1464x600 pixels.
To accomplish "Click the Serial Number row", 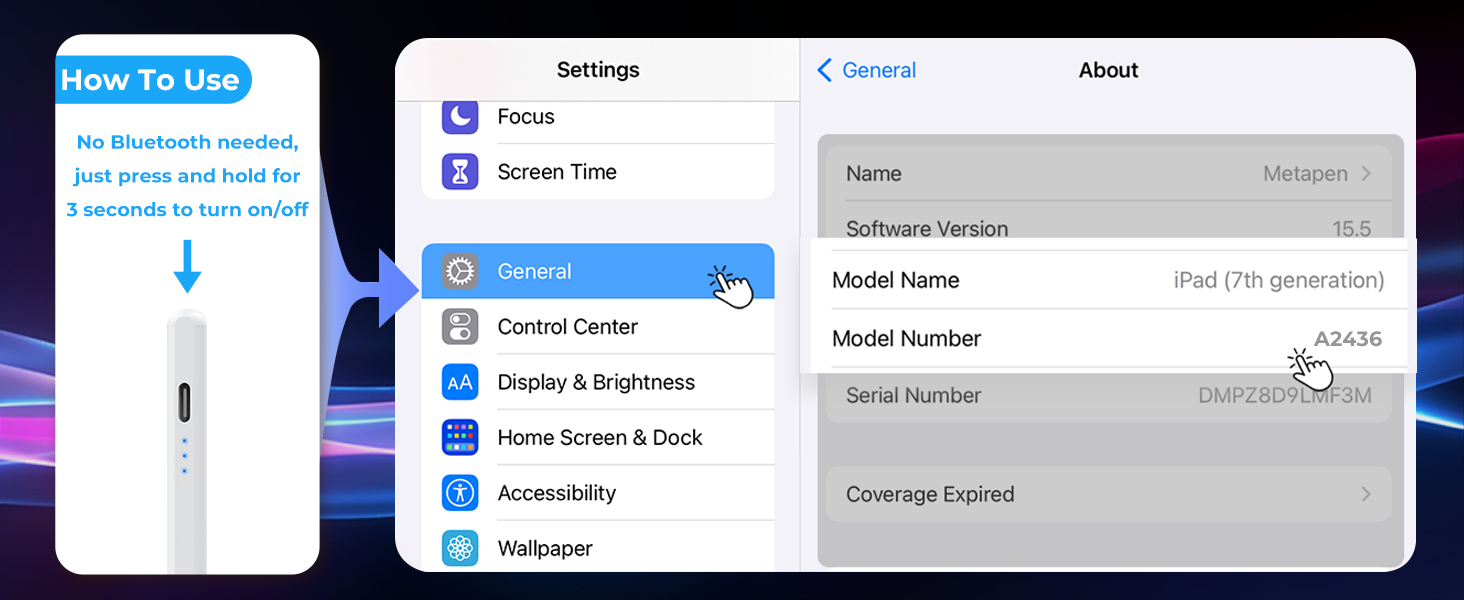I will tap(1109, 396).
